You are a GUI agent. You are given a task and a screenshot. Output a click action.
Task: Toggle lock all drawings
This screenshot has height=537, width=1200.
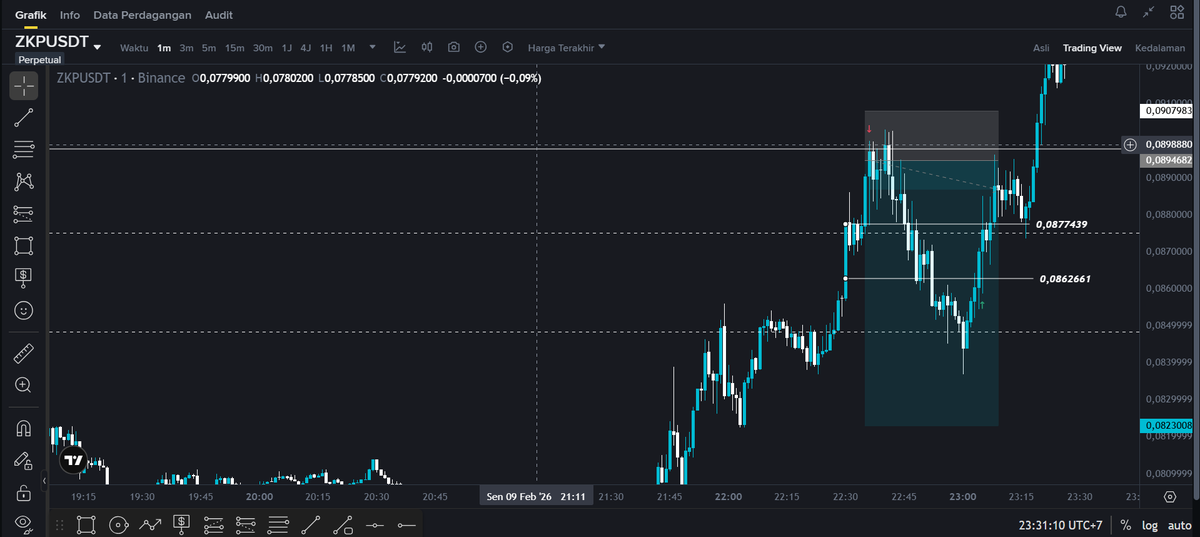click(24, 492)
